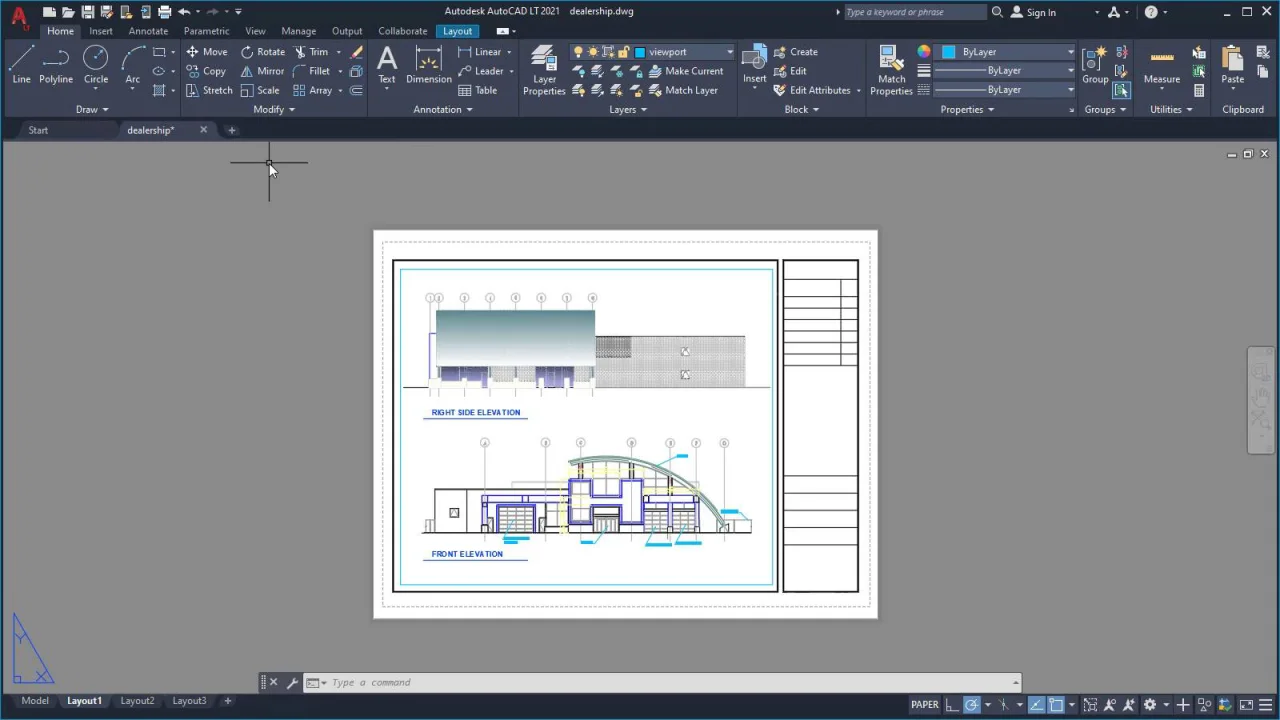Open the Annotate ribbon tab
The image size is (1280, 720).
(148, 31)
